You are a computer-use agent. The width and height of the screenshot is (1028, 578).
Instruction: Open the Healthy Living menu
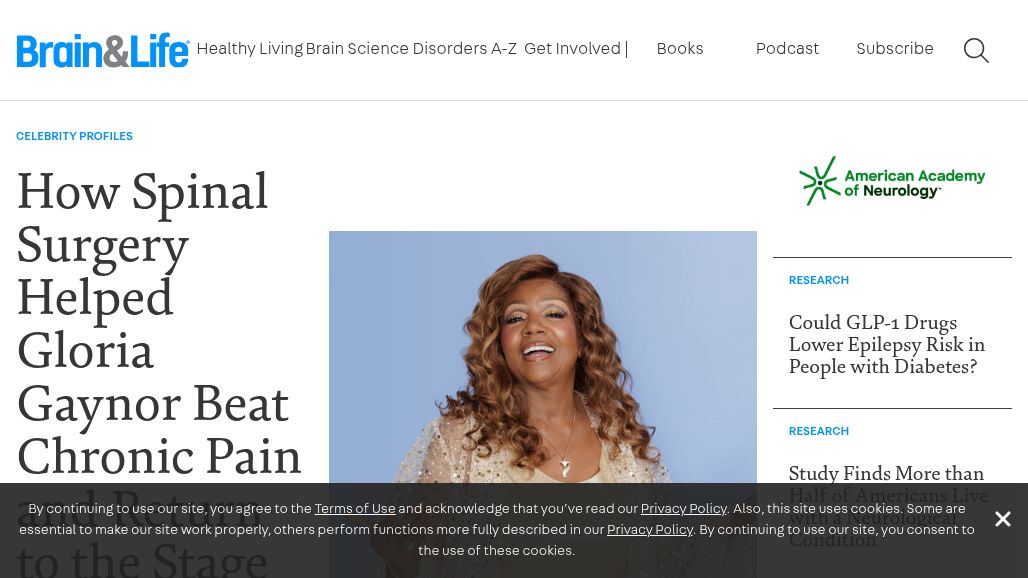(250, 48)
